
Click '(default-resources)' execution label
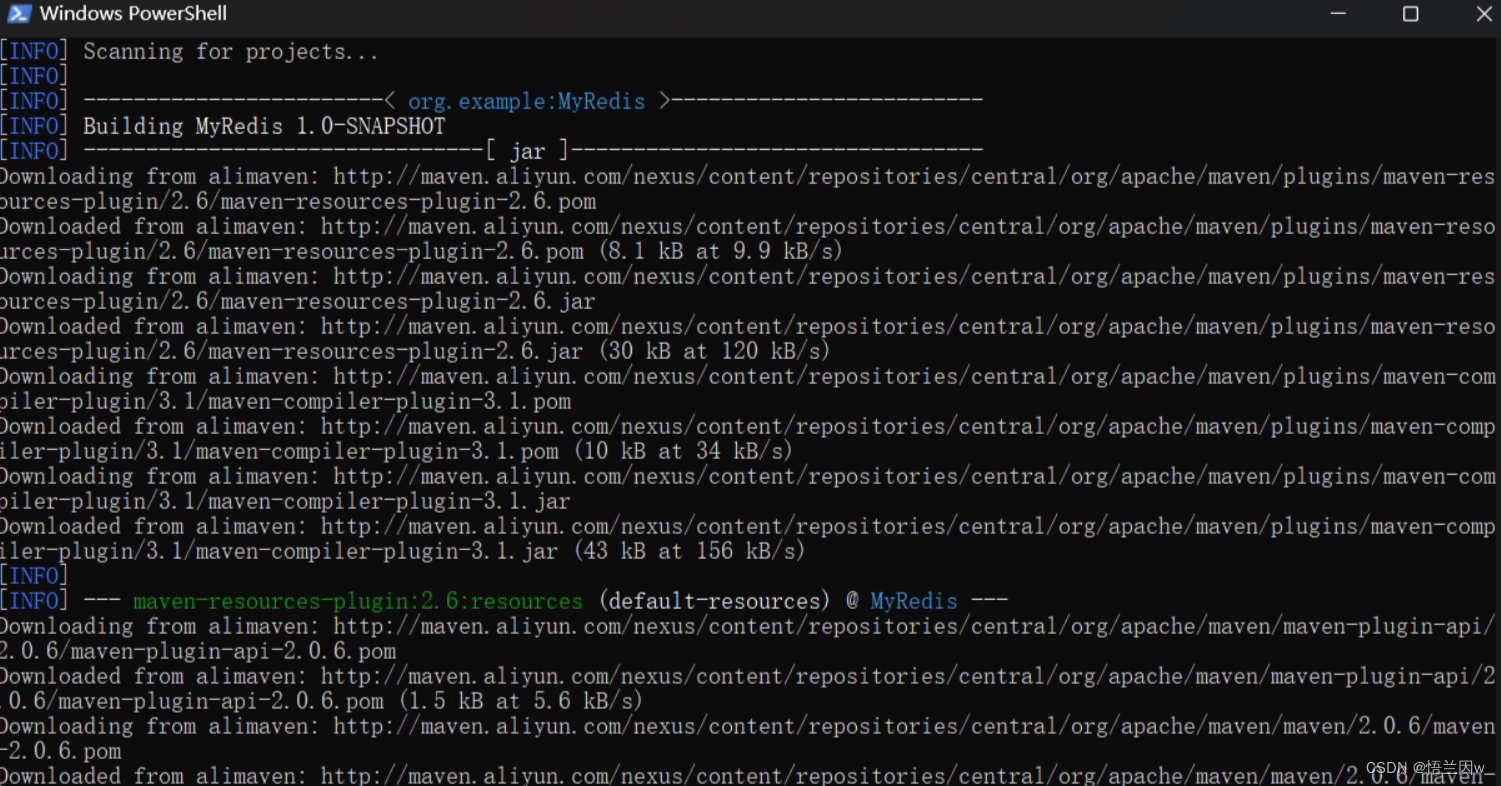(714, 602)
